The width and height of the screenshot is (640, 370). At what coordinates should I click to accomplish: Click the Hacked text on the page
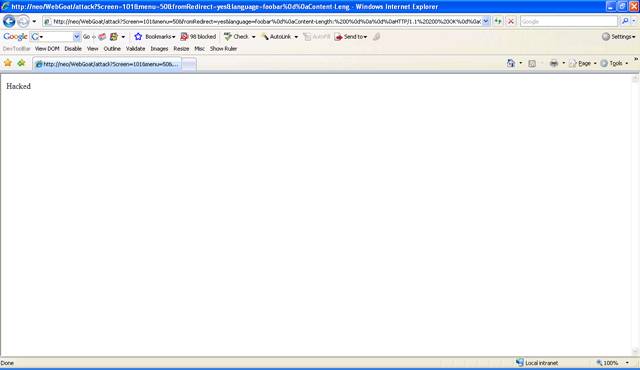pyautogui.click(x=18, y=86)
